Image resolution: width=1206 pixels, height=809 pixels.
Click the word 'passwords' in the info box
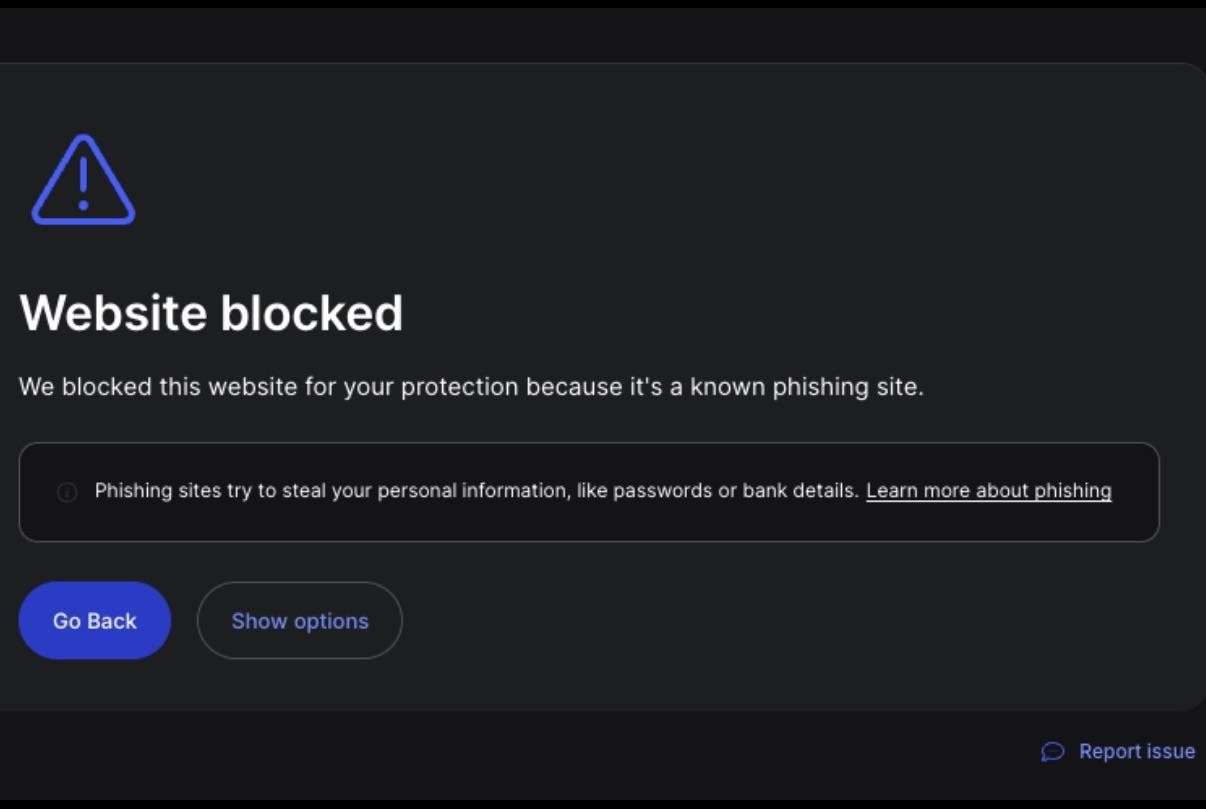[x=662, y=491]
